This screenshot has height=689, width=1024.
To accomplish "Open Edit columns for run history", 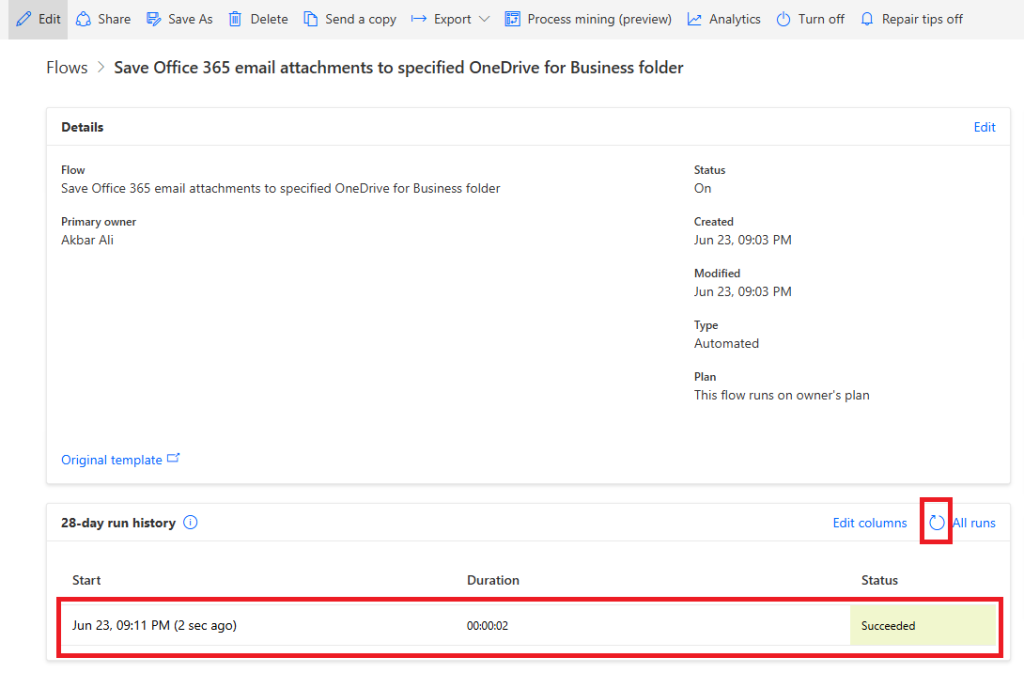I will [x=869, y=522].
